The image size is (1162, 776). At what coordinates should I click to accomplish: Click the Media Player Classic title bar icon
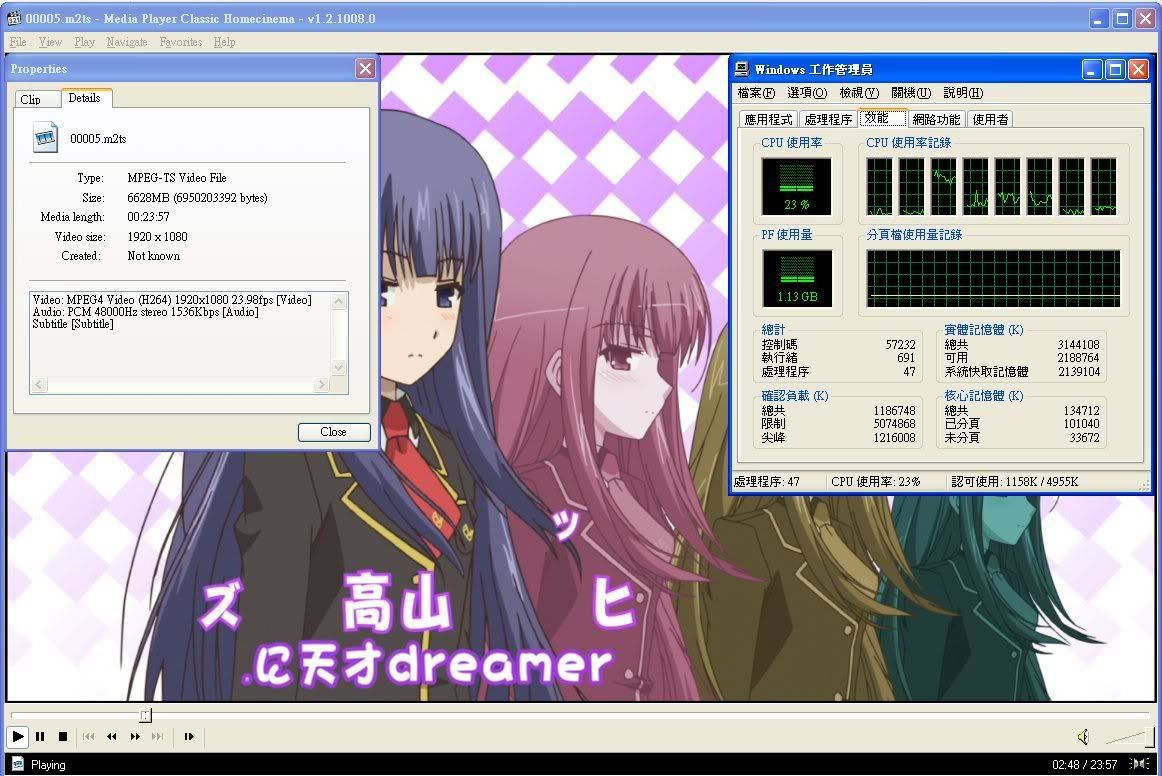click(x=14, y=18)
